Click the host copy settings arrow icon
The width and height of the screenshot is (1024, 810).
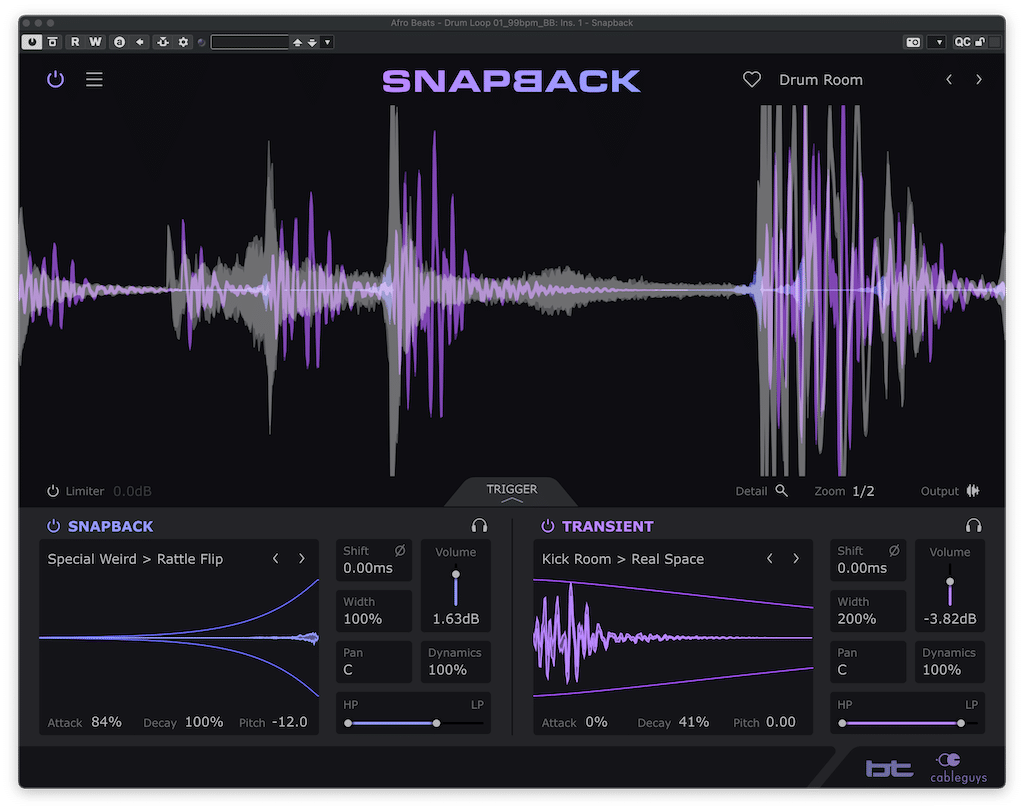click(x=140, y=42)
